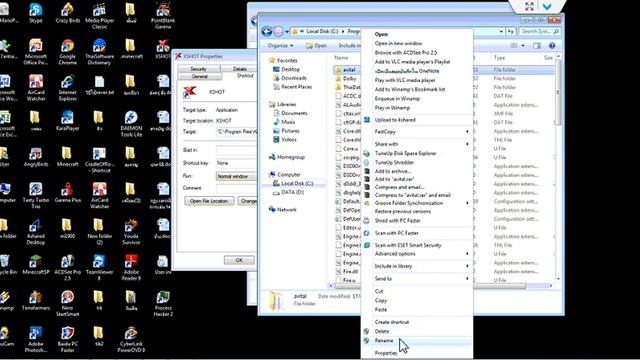Launch CyberLink PowerDVD 9 shortcut
Screen dimensions: 640x360
click(131, 339)
